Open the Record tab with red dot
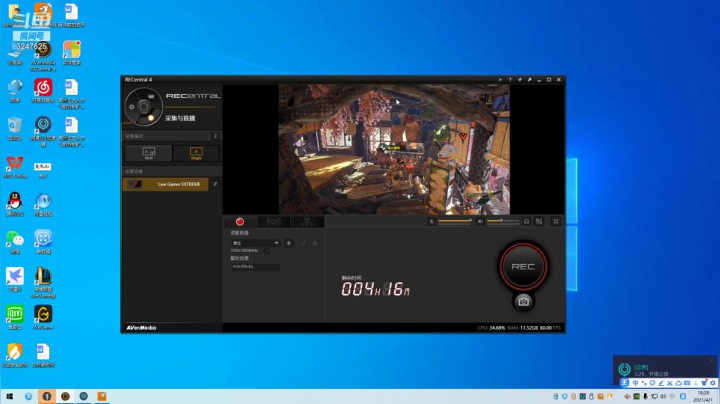The width and height of the screenshot is (720, 404). (x=240, y=222)
